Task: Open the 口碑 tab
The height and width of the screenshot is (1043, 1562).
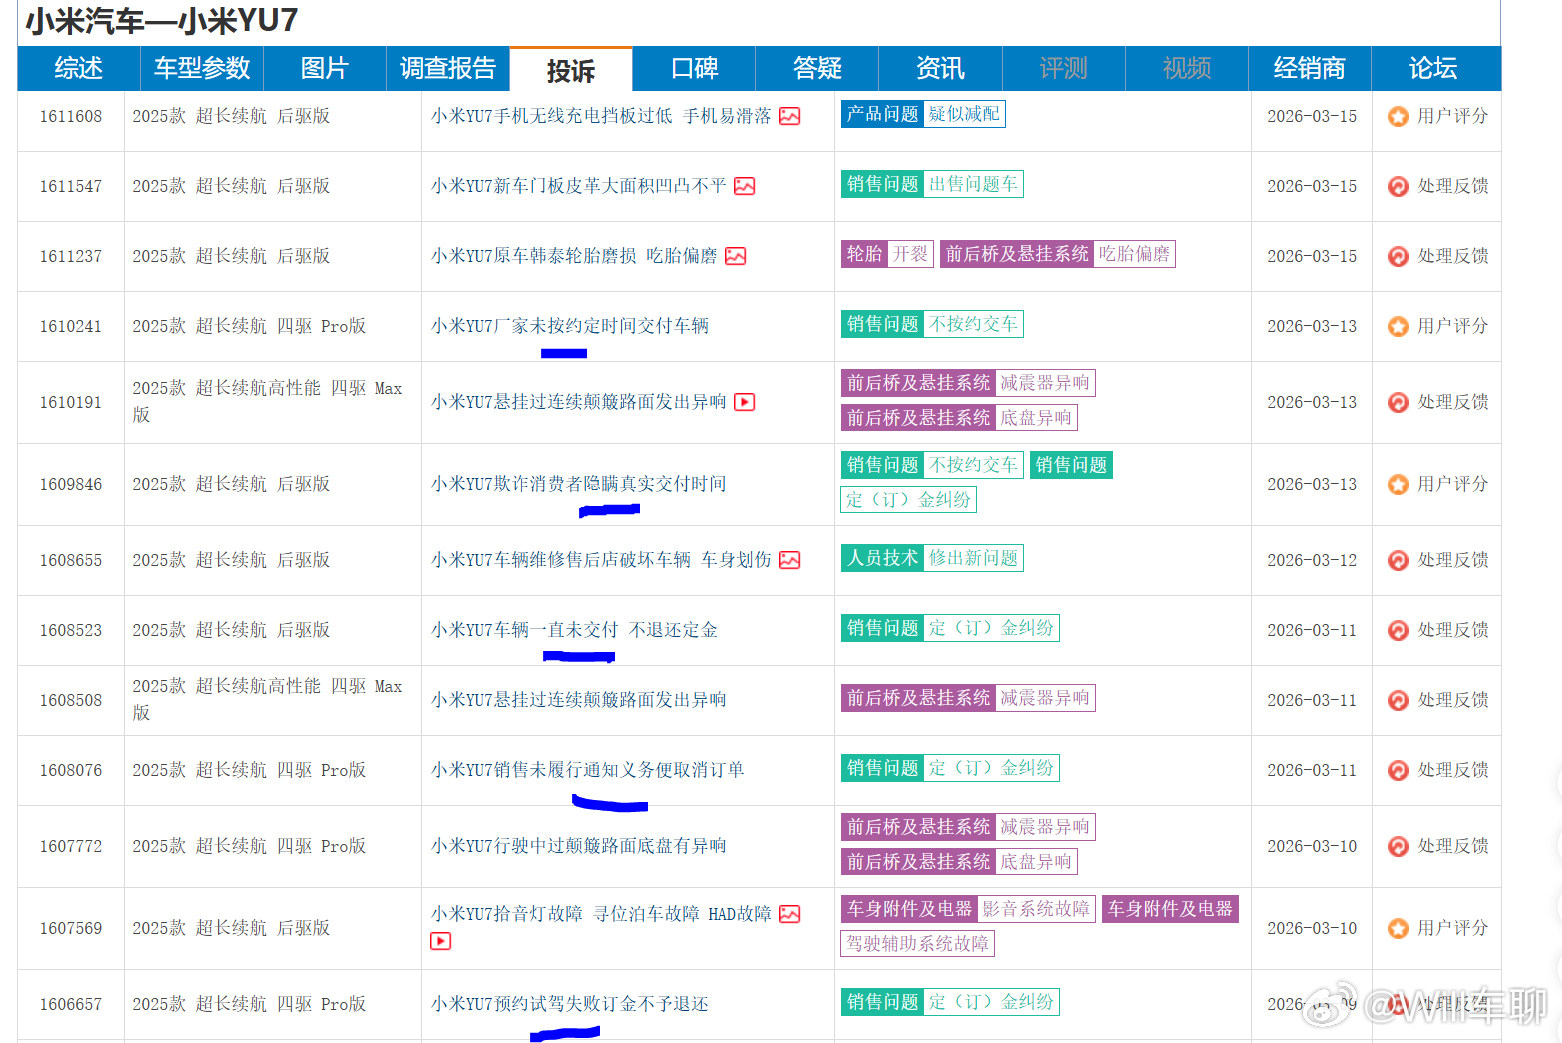Action: pos(694,68)
